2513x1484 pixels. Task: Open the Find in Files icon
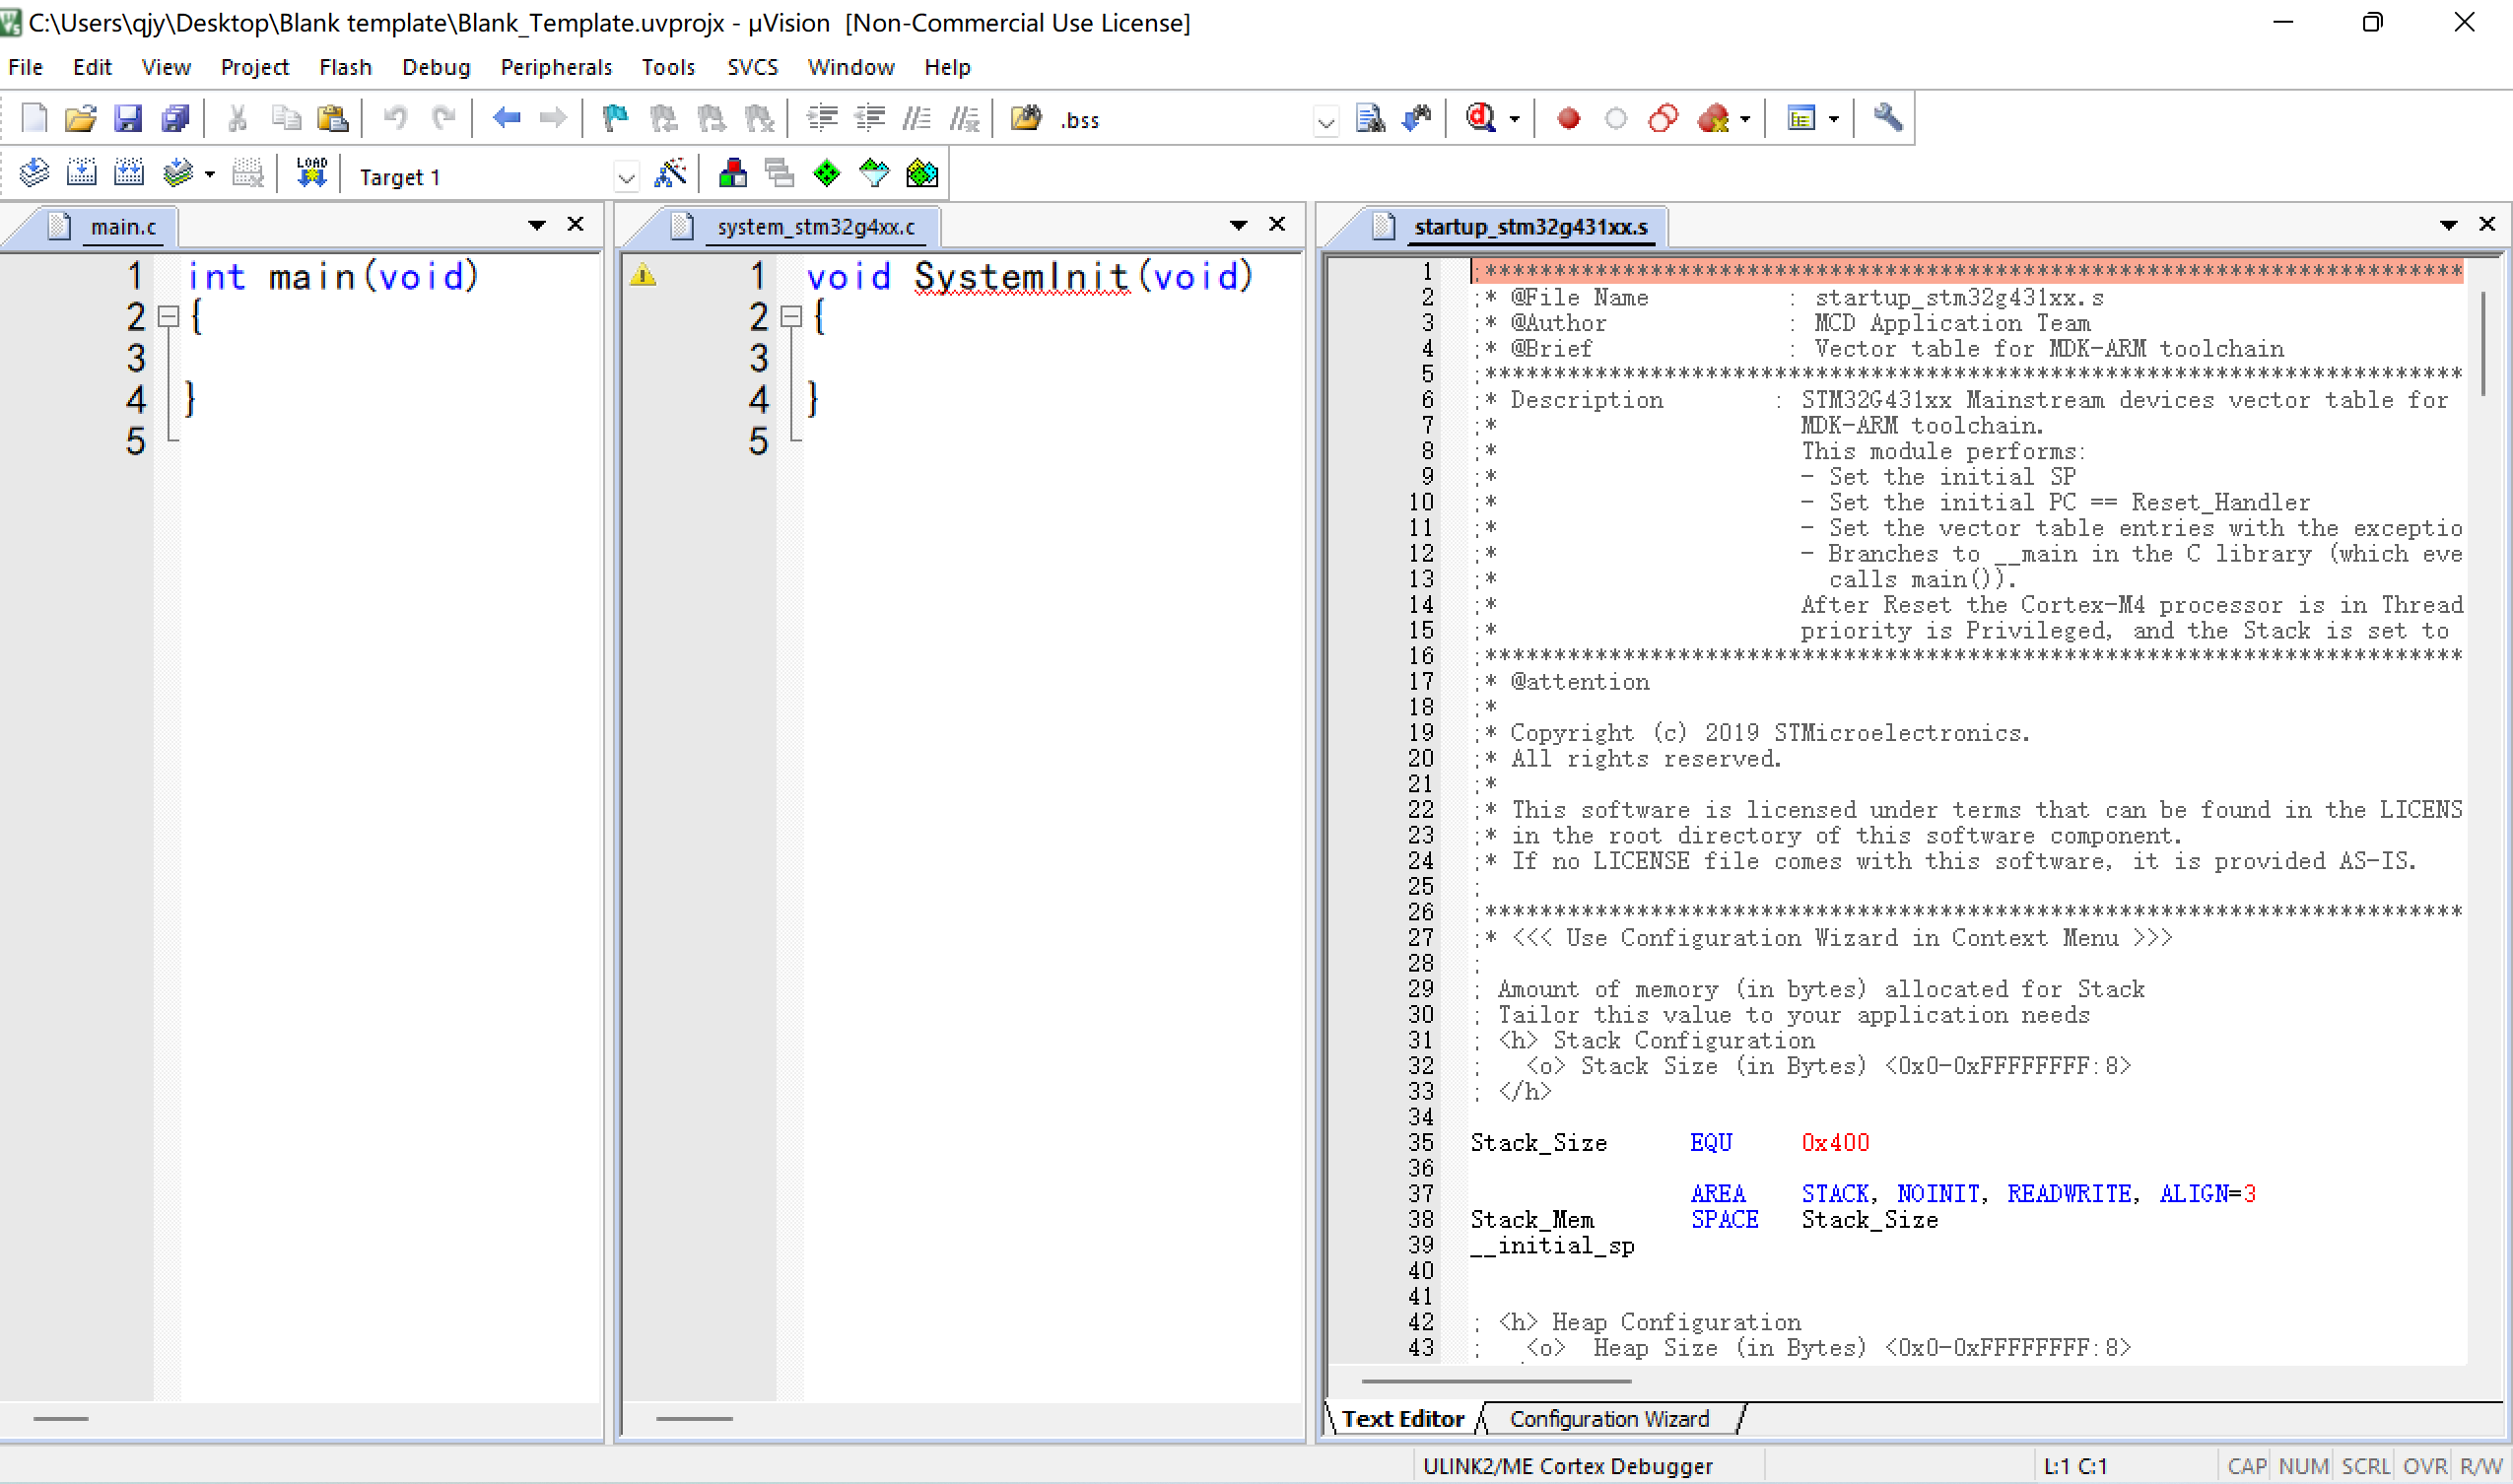pyautogui.click(x=1026, y=119)
